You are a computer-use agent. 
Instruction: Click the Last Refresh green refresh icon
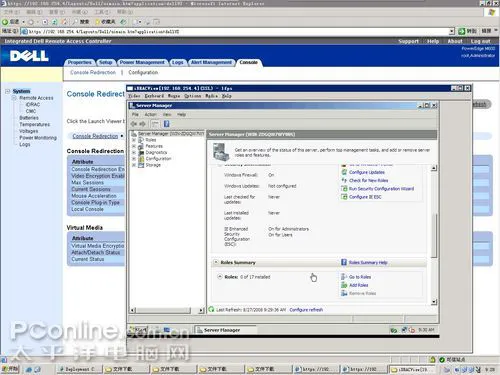211,309
